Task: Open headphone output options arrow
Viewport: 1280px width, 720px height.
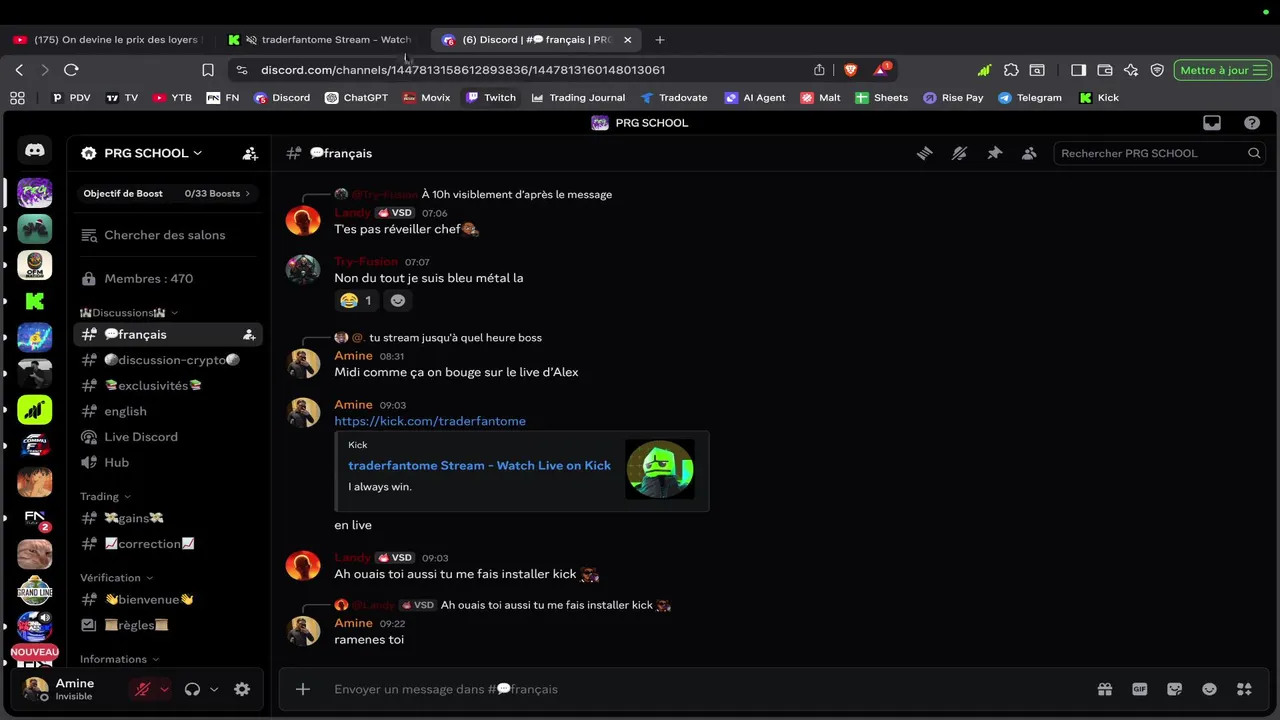Action: click(x=214, y=689)
